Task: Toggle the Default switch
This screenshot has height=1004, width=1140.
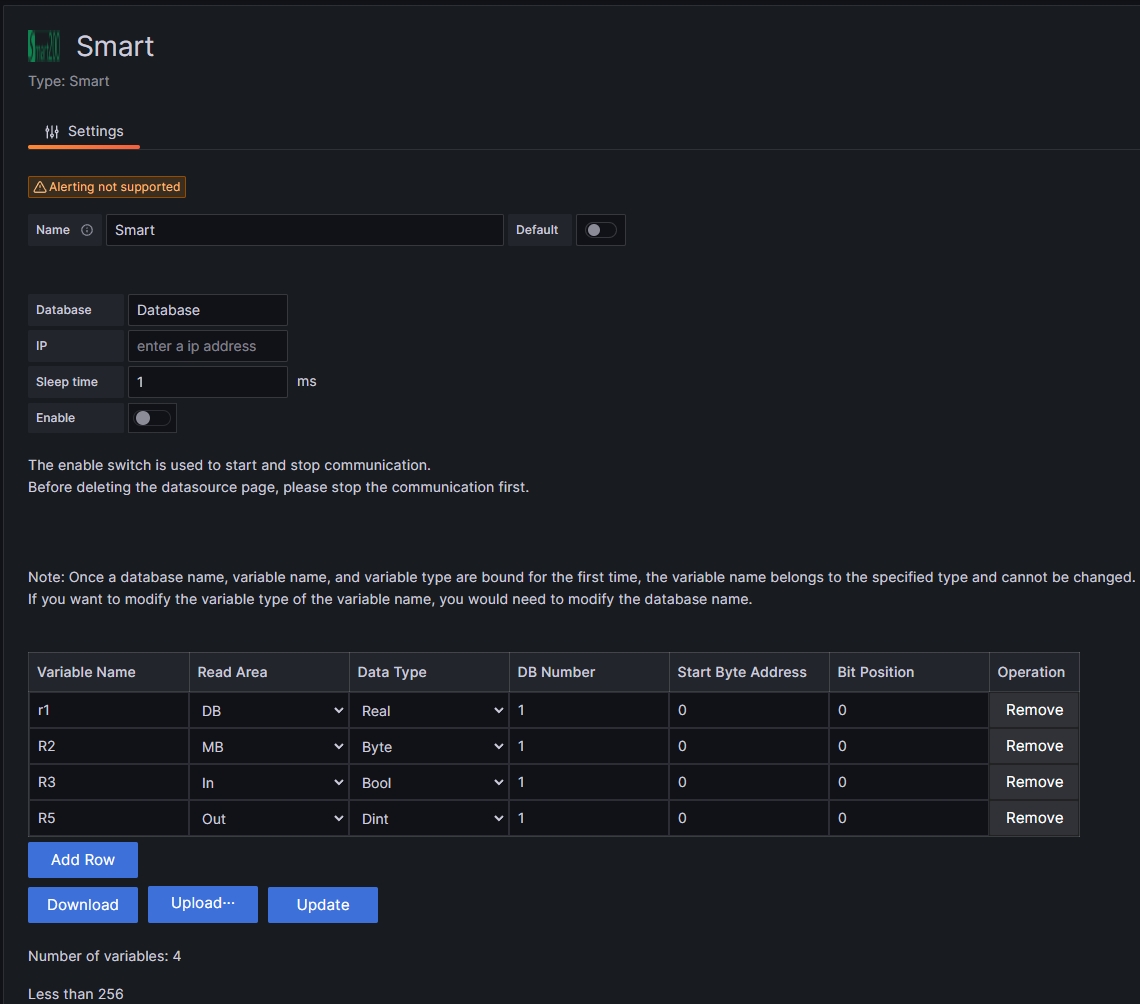Action: 601,230
